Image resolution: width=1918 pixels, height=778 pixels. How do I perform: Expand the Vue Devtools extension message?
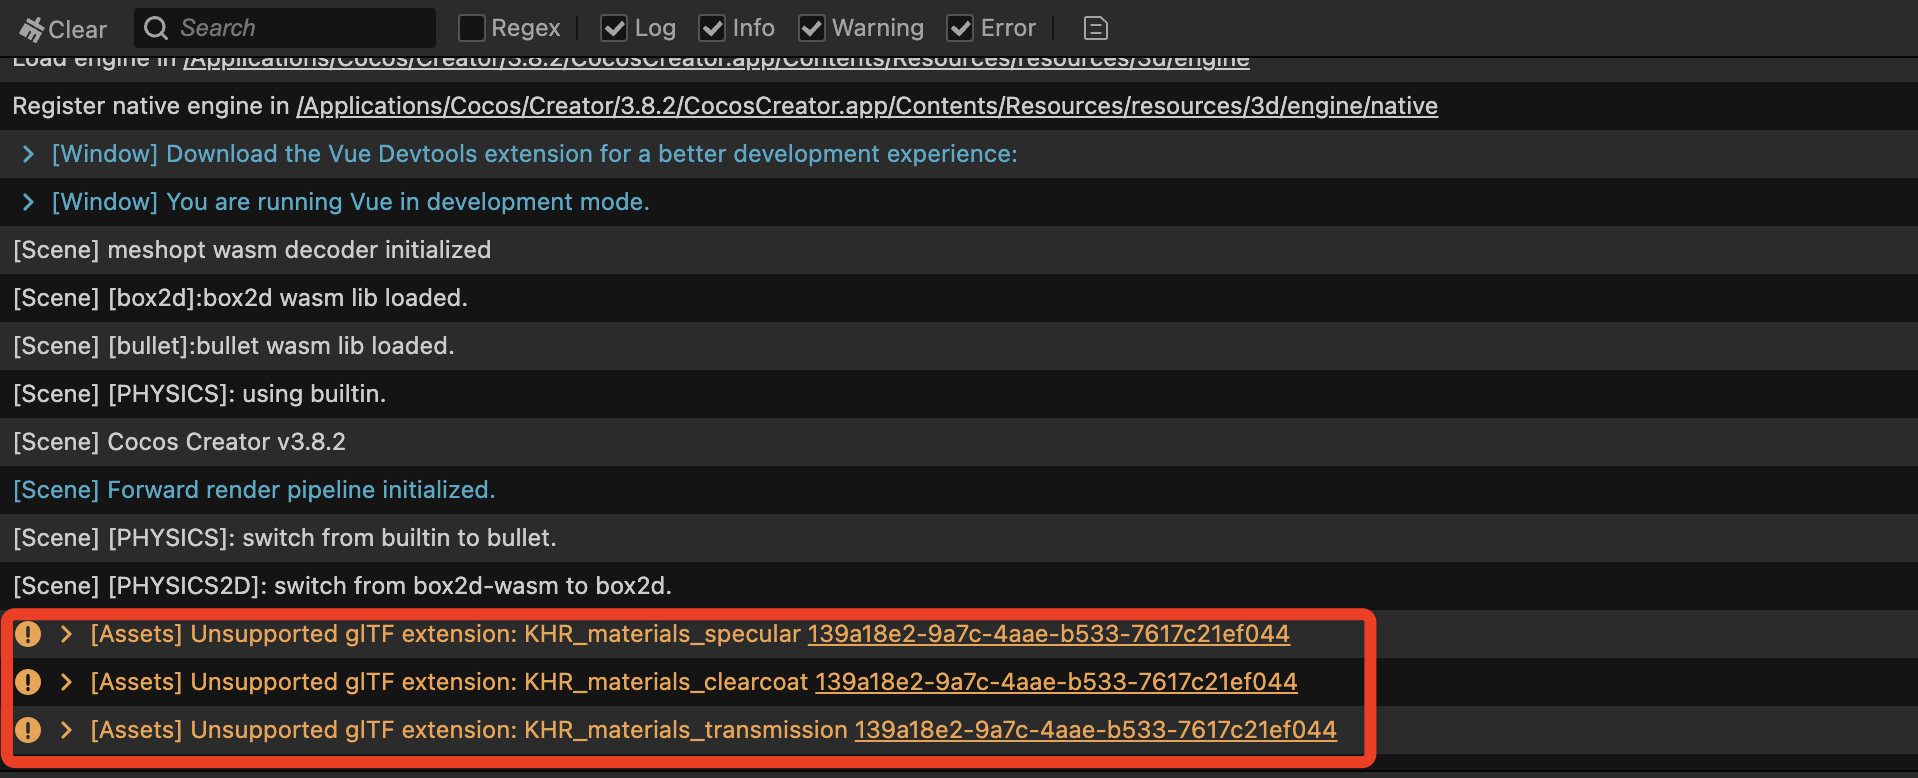28,154
